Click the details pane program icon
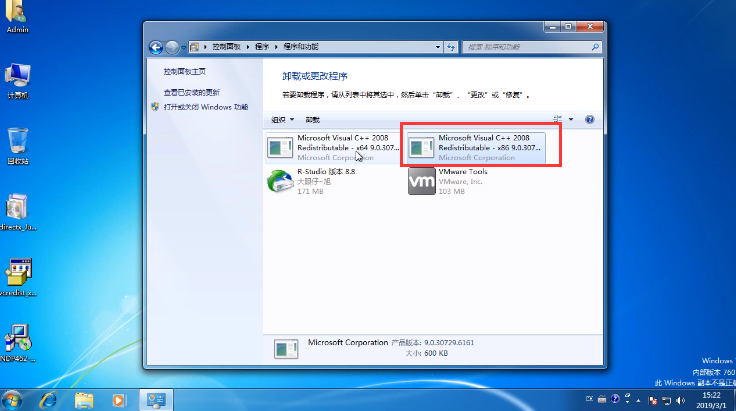The height and width of the screenshot is (411, 736). pyautogui.click(x=286, y=349)
